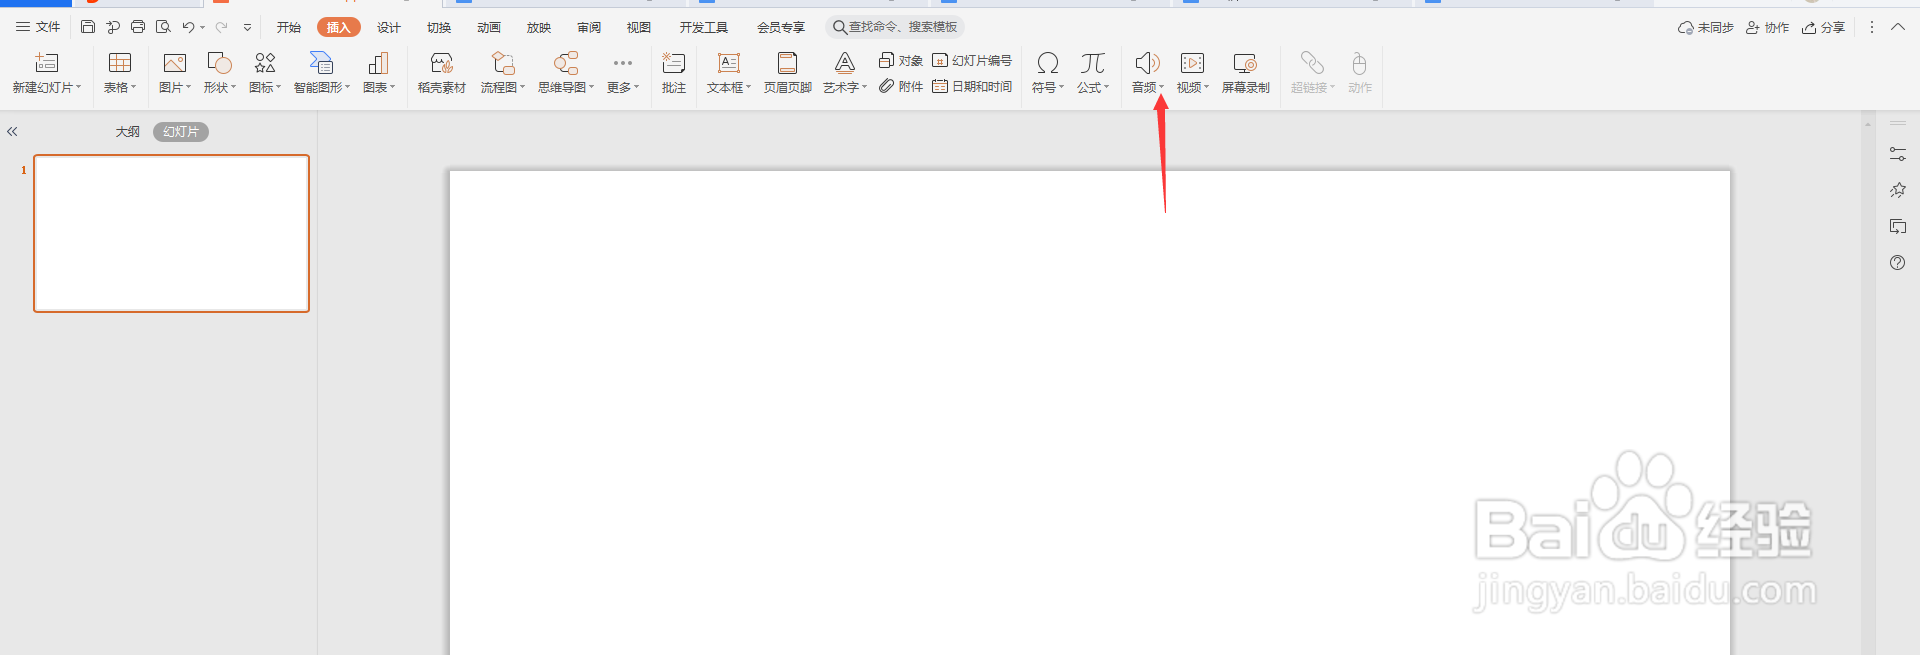
Task: Click the 页眉页脚 header footer icon
Action: point(788,64)
